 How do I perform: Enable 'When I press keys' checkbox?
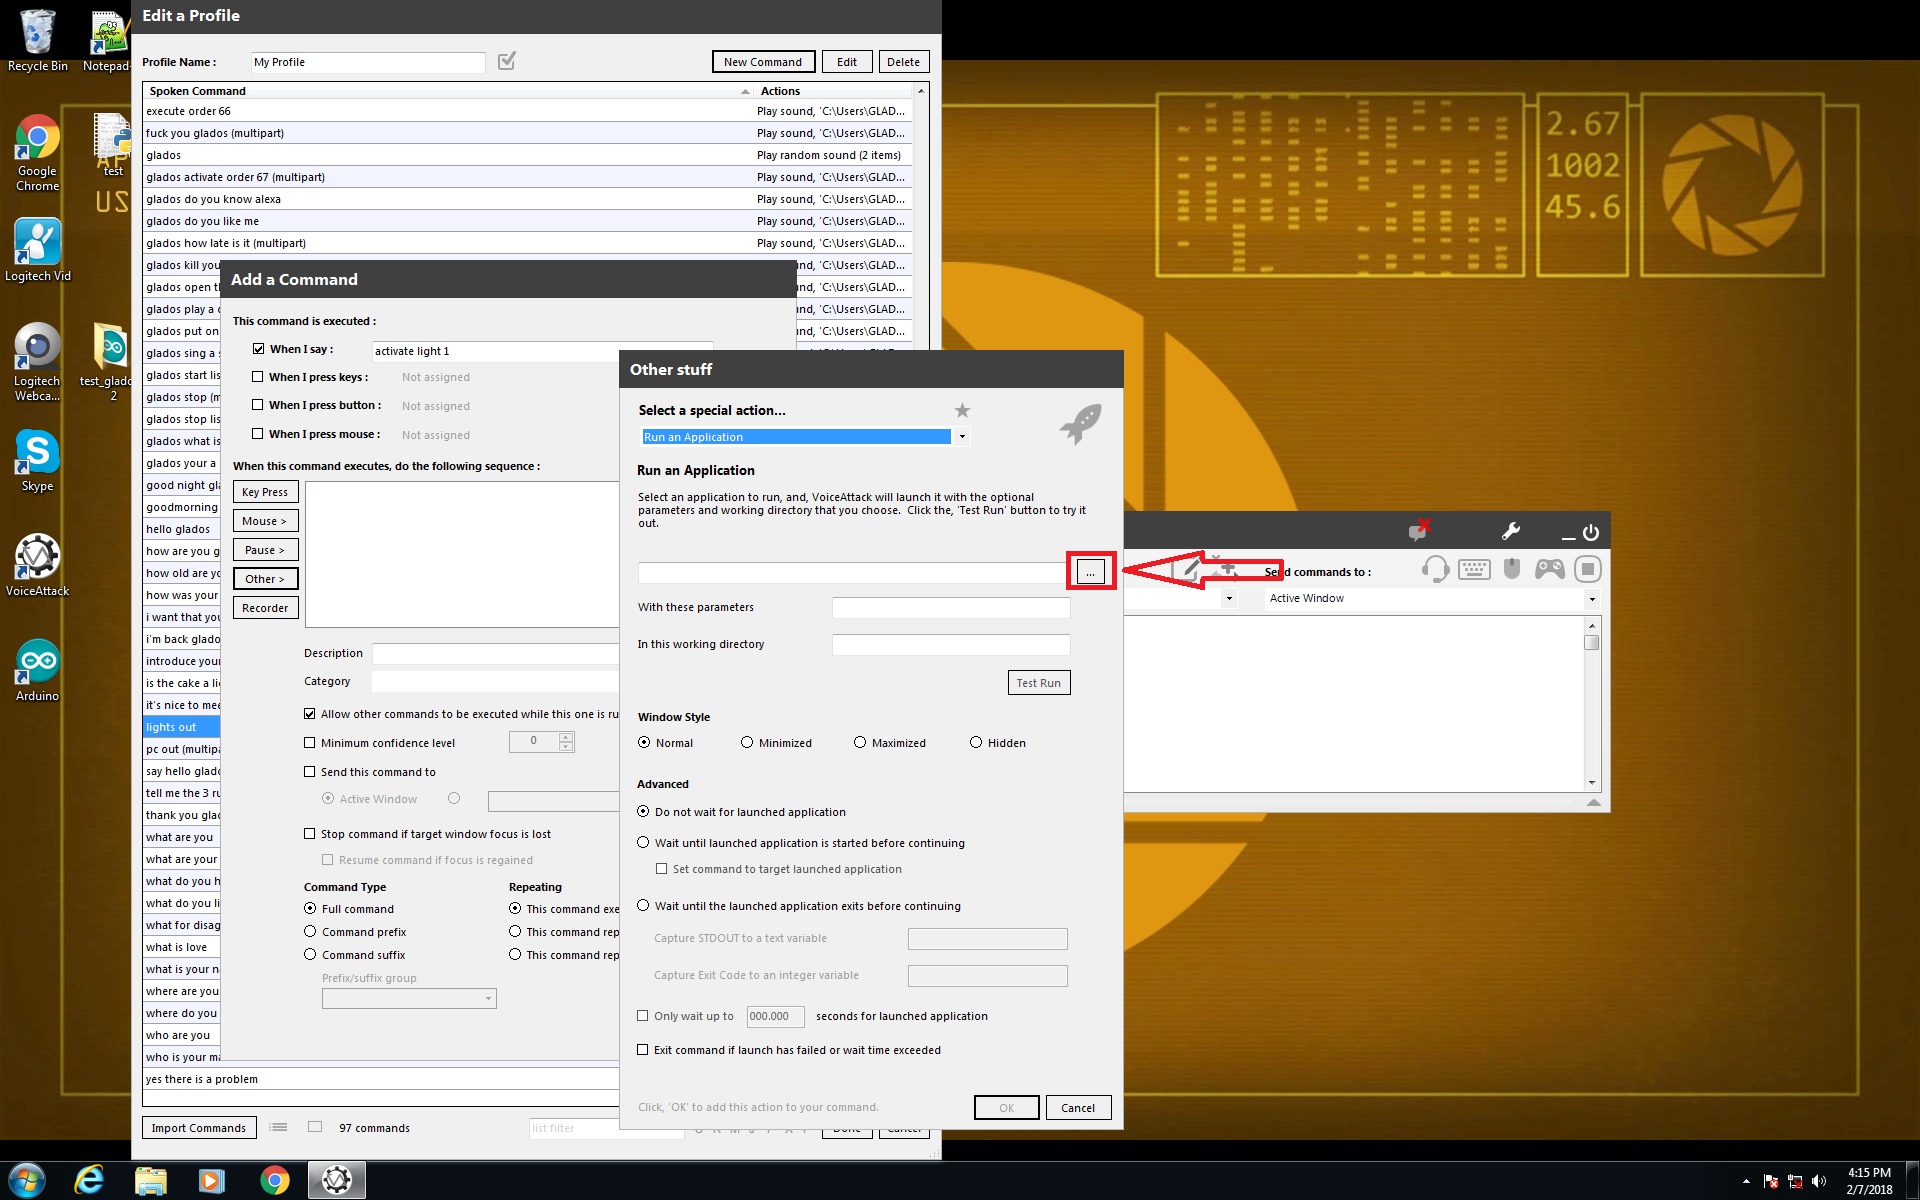pos(258,377)
